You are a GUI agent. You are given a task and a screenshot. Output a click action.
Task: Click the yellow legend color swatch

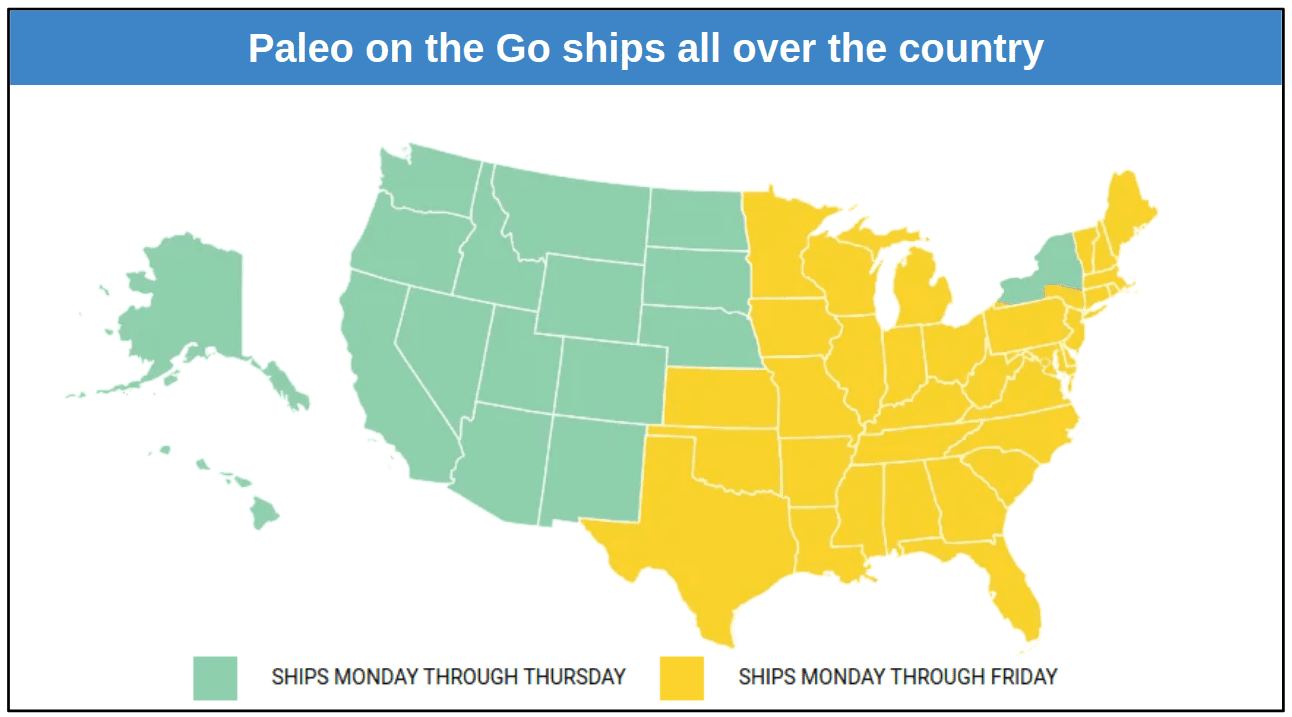(x=682, y=677)
